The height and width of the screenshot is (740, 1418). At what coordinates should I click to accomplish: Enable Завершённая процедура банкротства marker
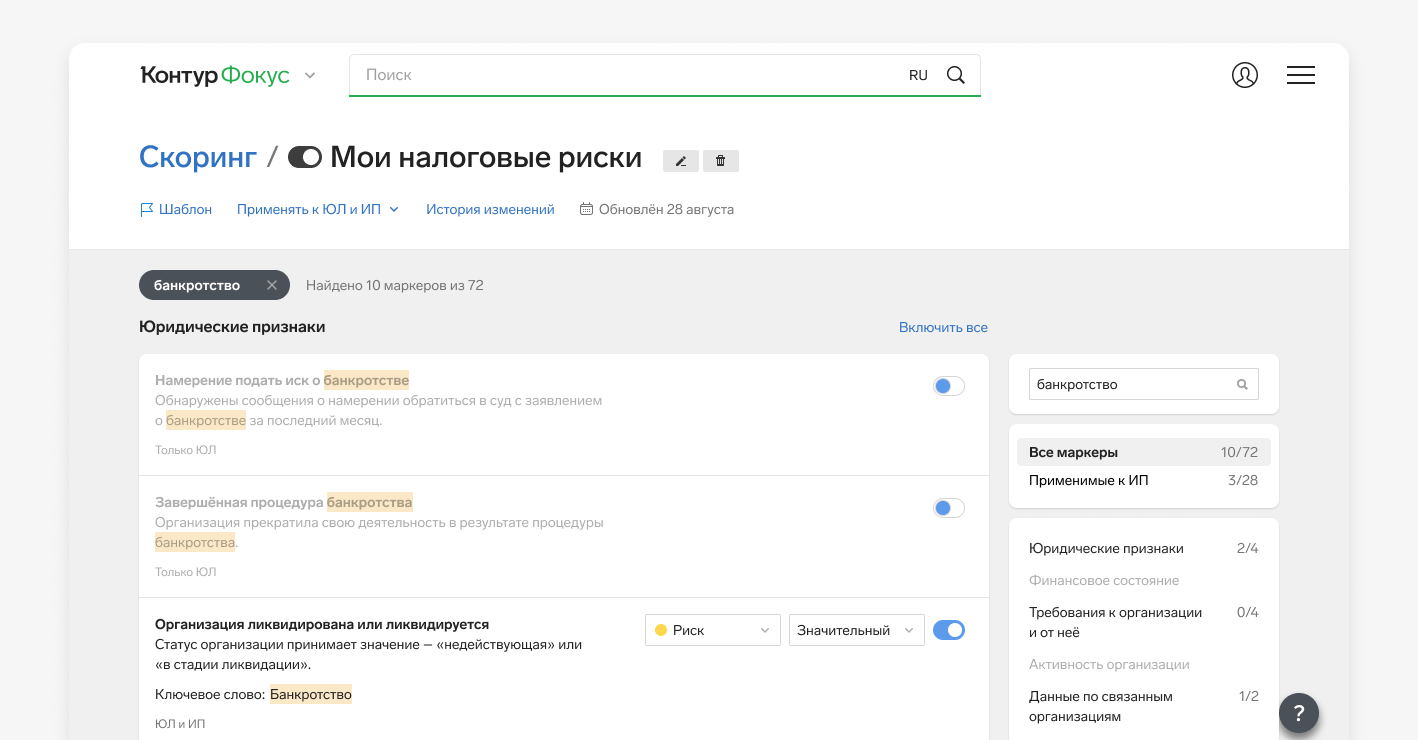tap(948, 508)
